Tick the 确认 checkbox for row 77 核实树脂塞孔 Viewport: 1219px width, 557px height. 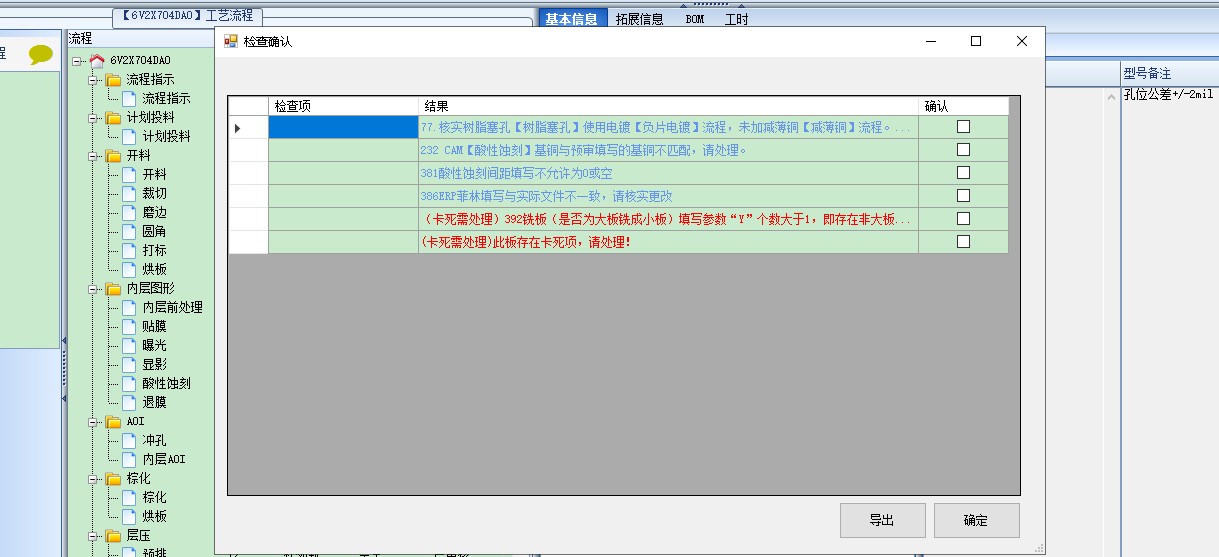[963, 127]
